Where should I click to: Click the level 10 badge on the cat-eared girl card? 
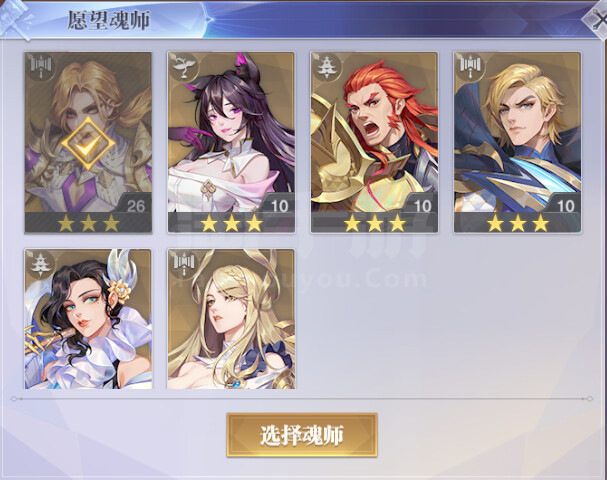(279, 206)
